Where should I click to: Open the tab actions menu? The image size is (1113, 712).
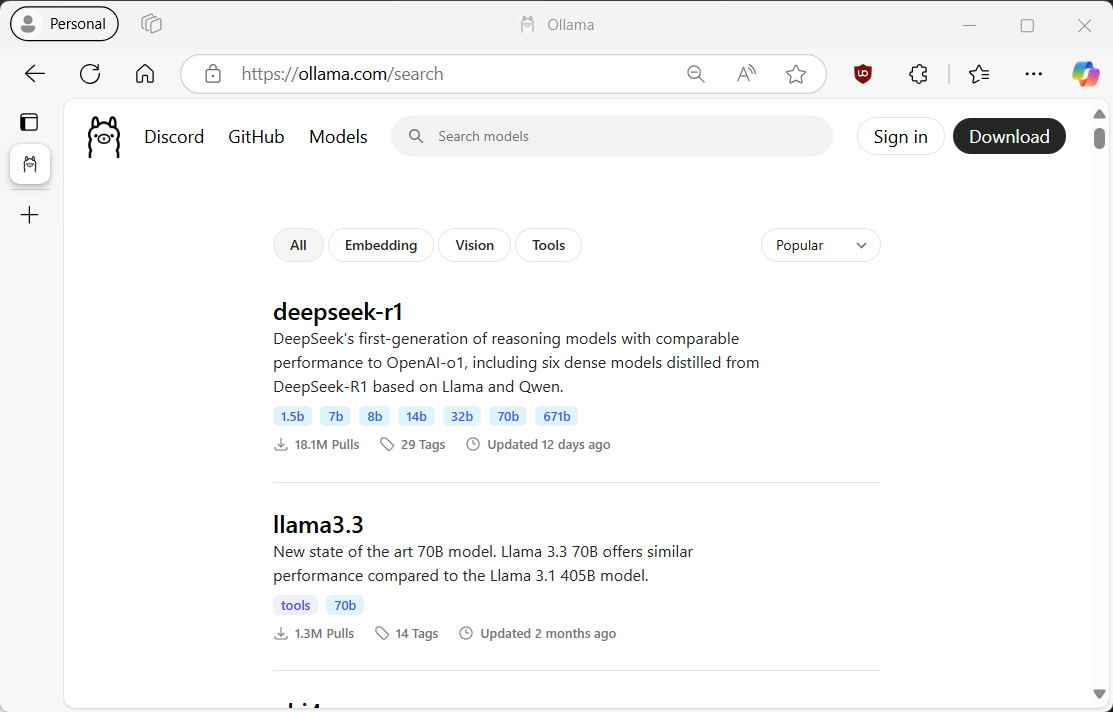click(x=29, y=122)
